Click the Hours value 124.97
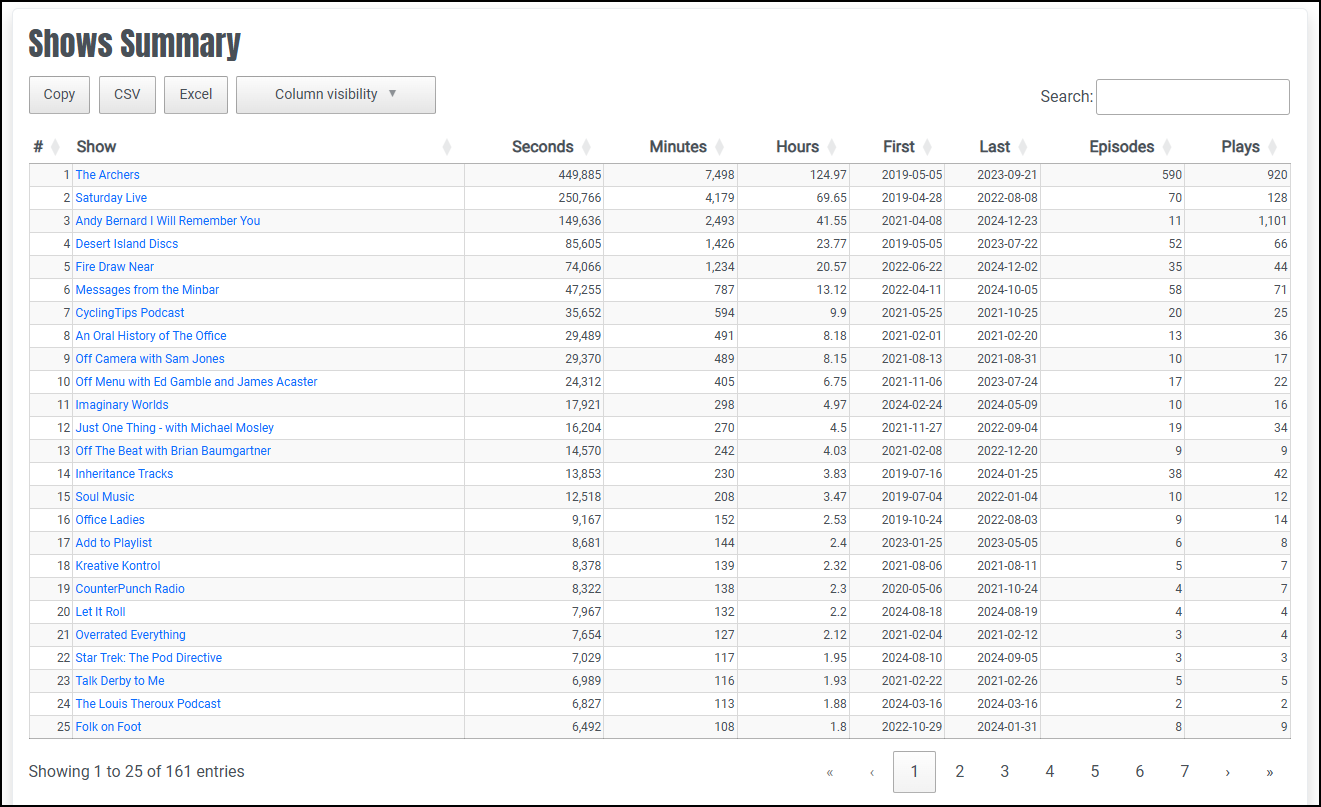 (829, 175)
